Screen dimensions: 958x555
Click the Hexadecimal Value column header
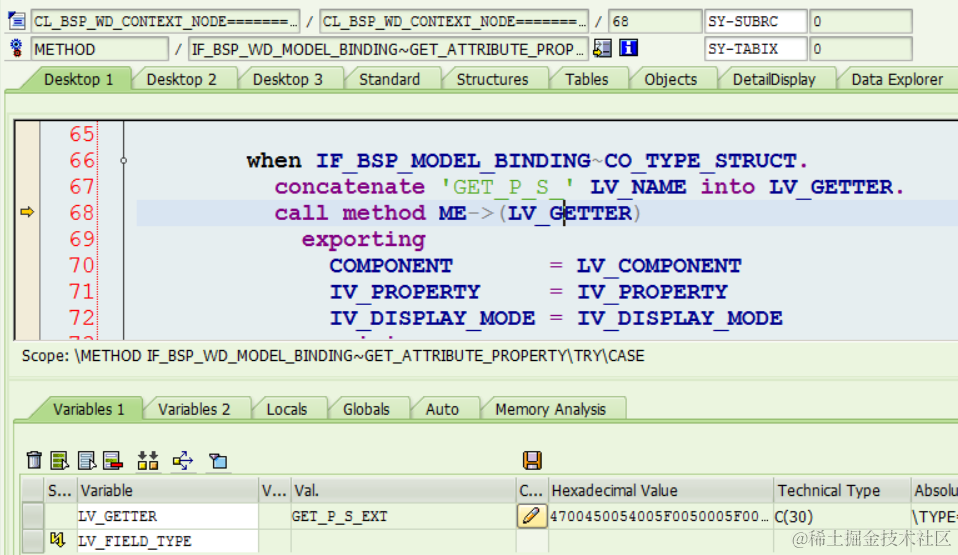coord(660,490)
